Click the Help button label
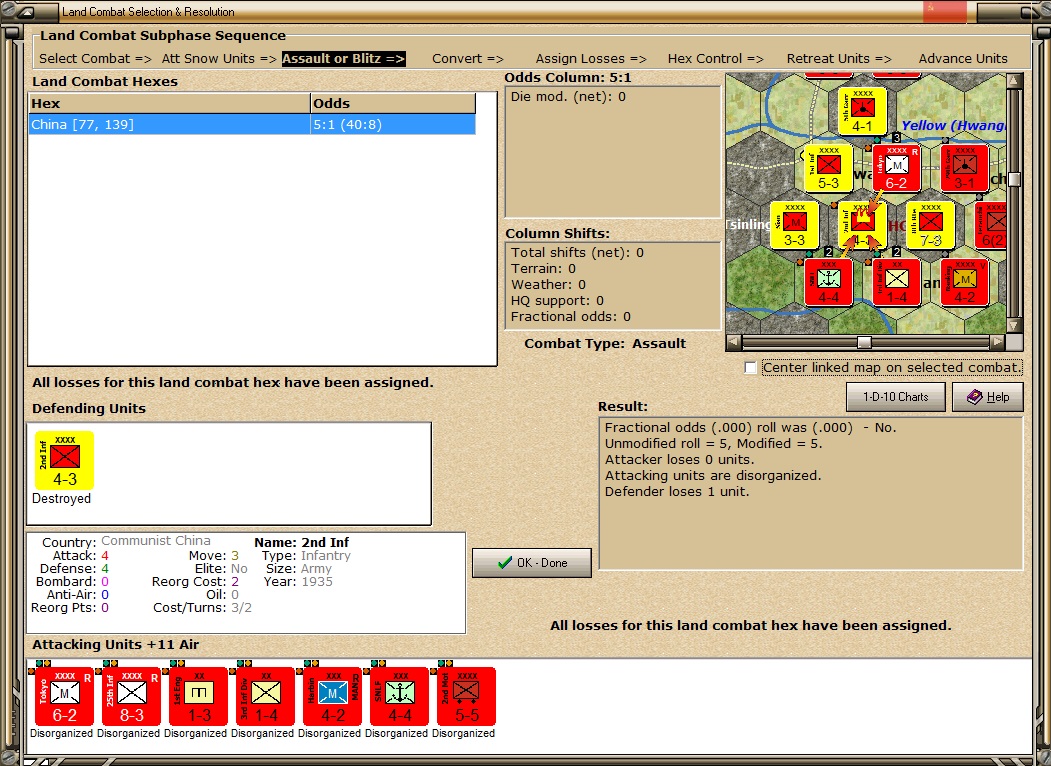This screenshot has height=766, width=1051. [x=997, y=397]
